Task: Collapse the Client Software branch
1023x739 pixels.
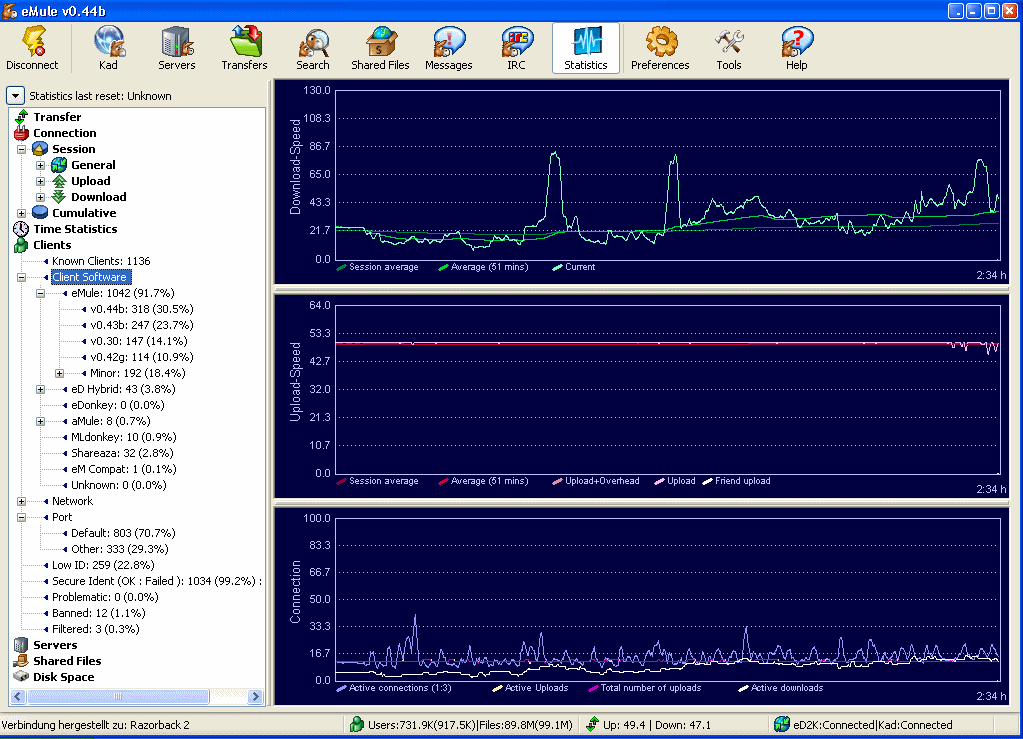Action: point(22,277)
